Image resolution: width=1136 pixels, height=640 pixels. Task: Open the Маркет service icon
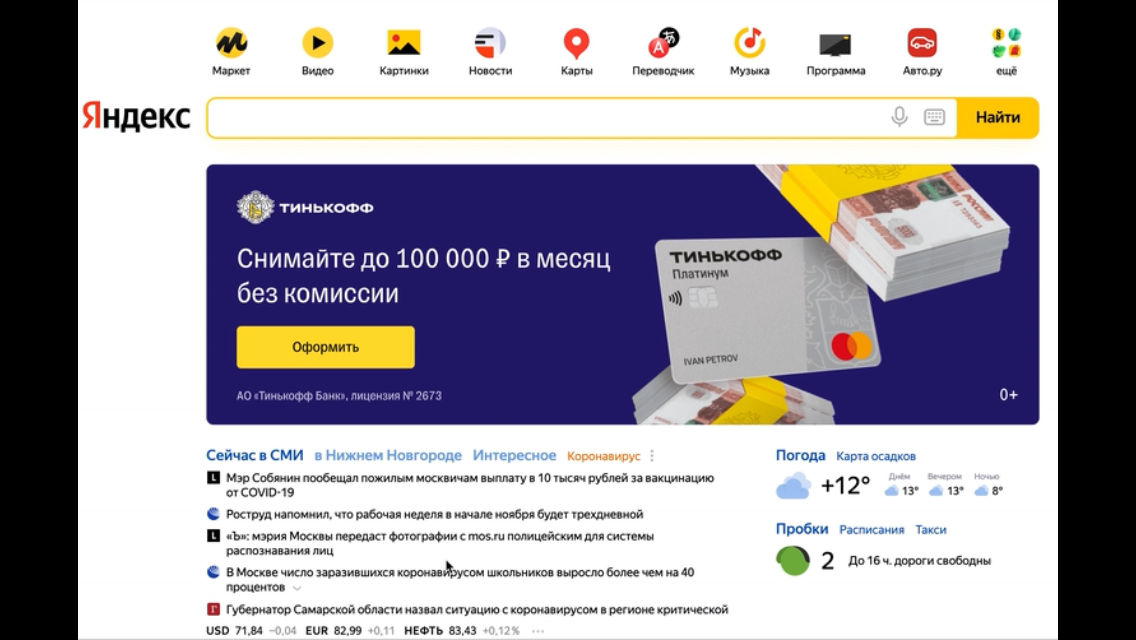[x=231, y=43]
